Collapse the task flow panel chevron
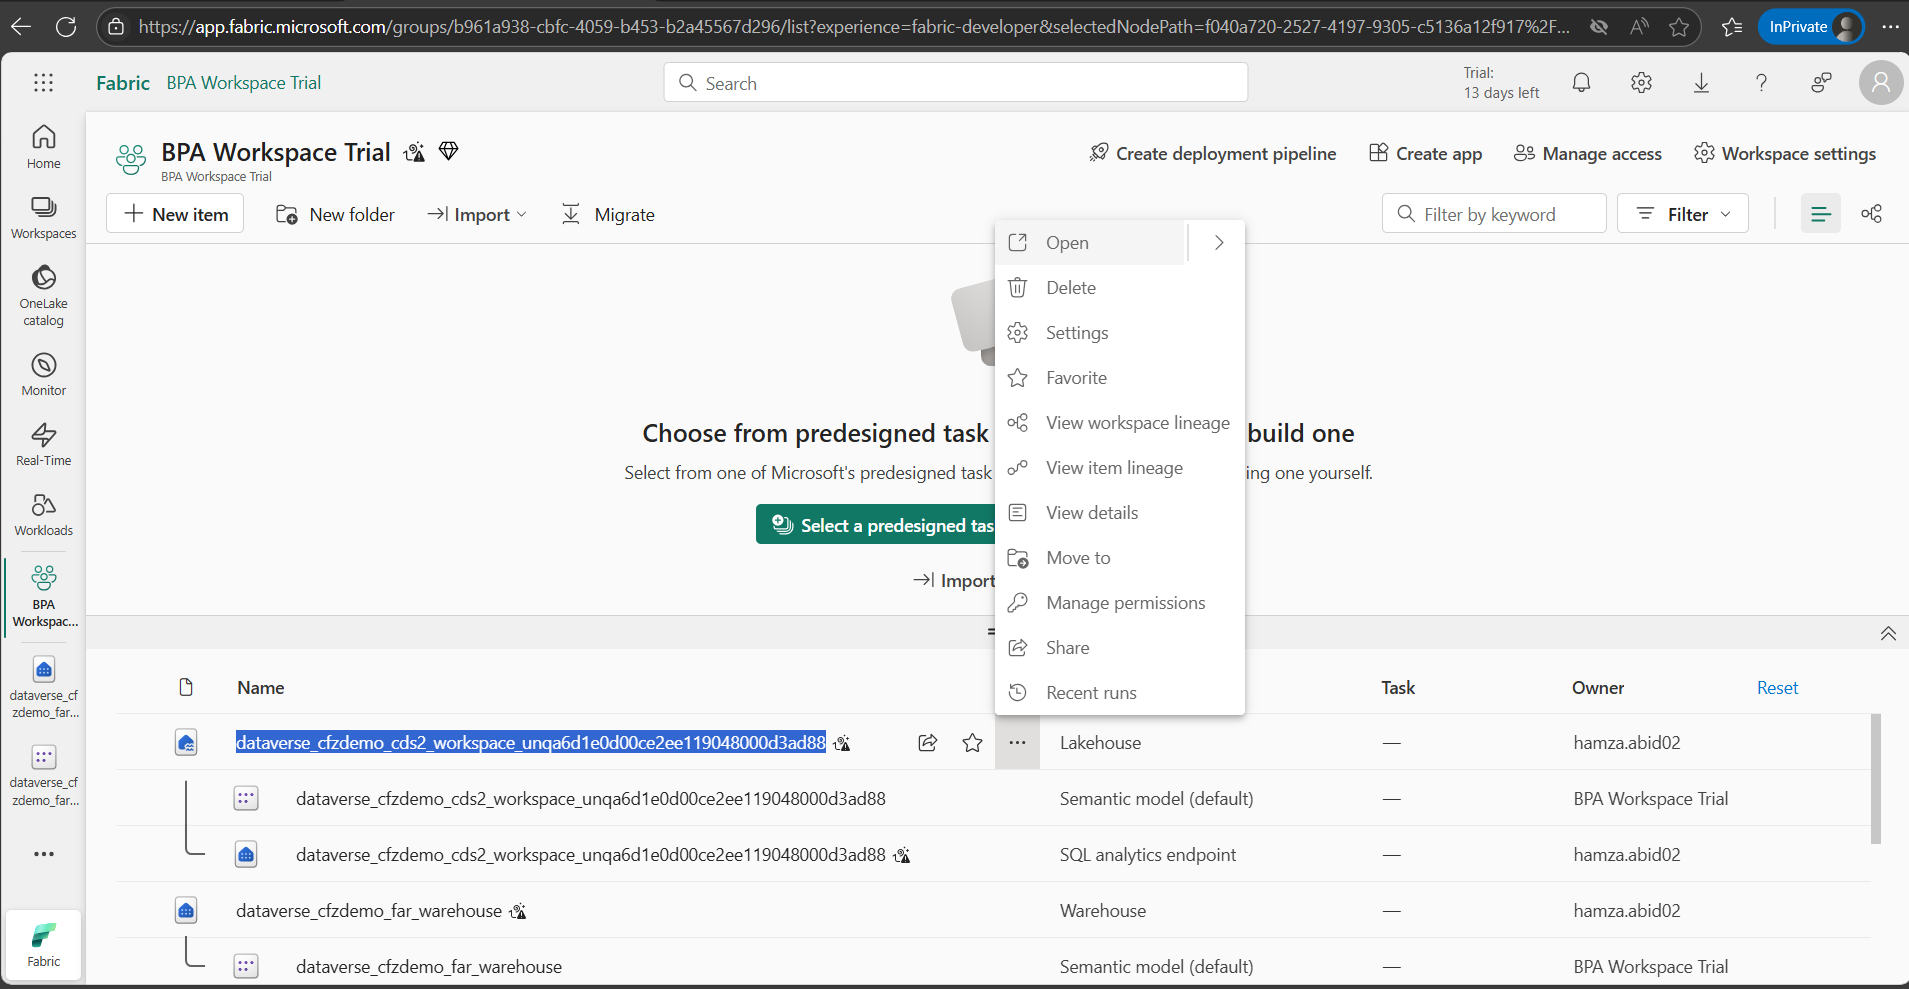1909x989 pixels. (x=1888, y=634)
